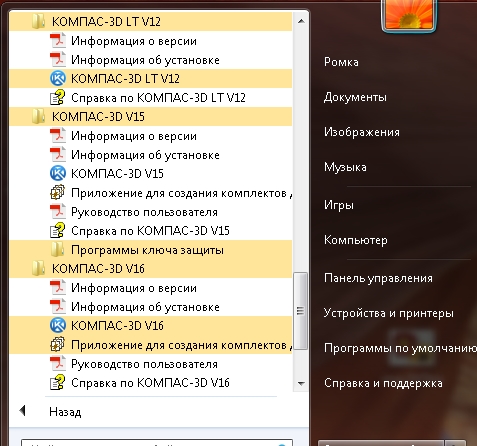Open Компьютер
Screen dimensions: 477x446
pos(356,240)
